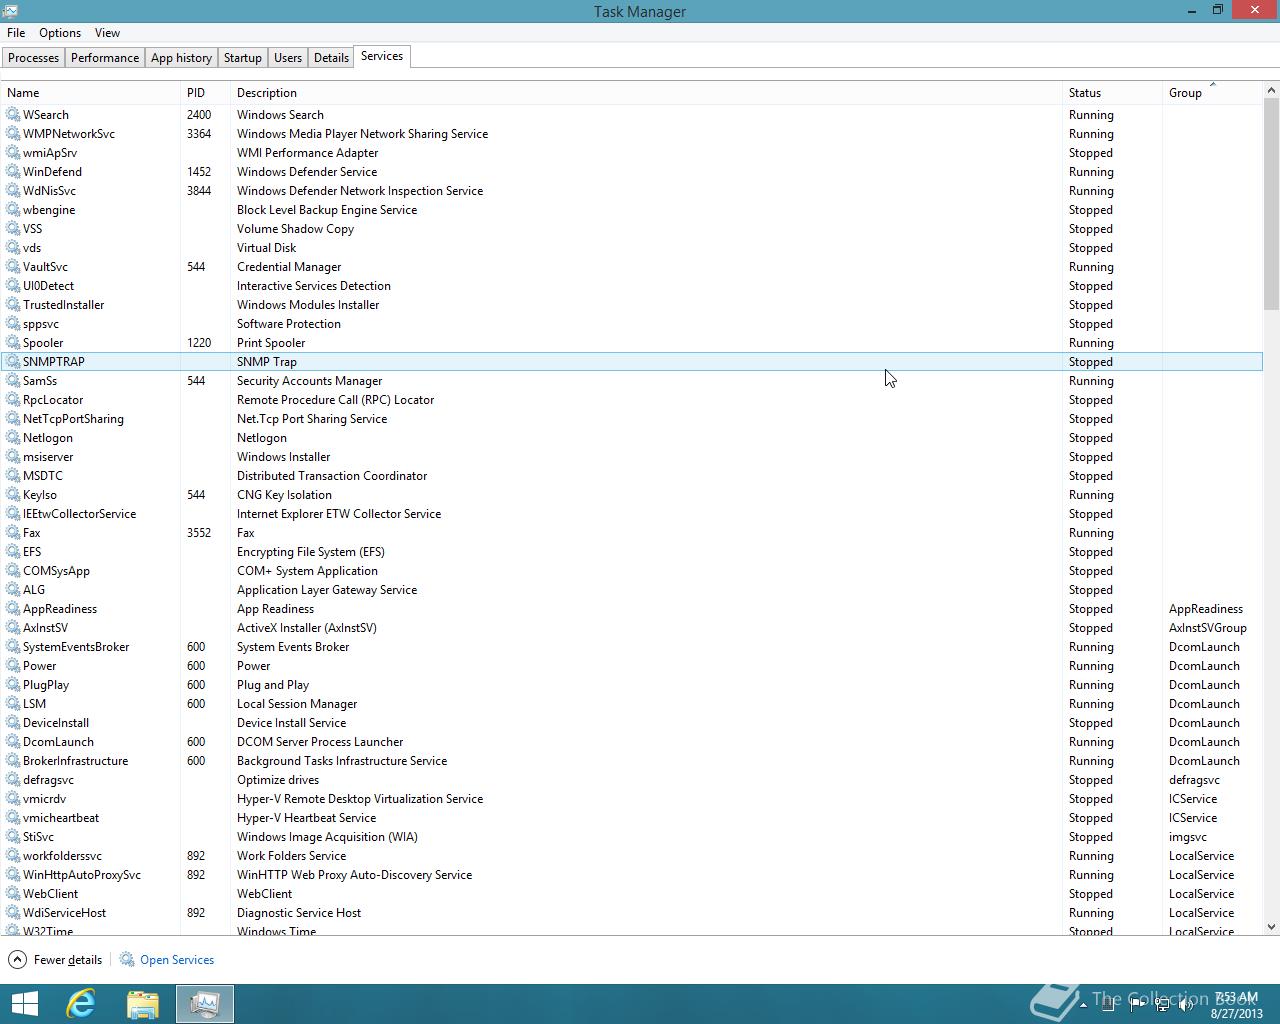Select the vmicheartbeat service name
This screenshot has width=1280, height=1024.
tap(61, 818)
